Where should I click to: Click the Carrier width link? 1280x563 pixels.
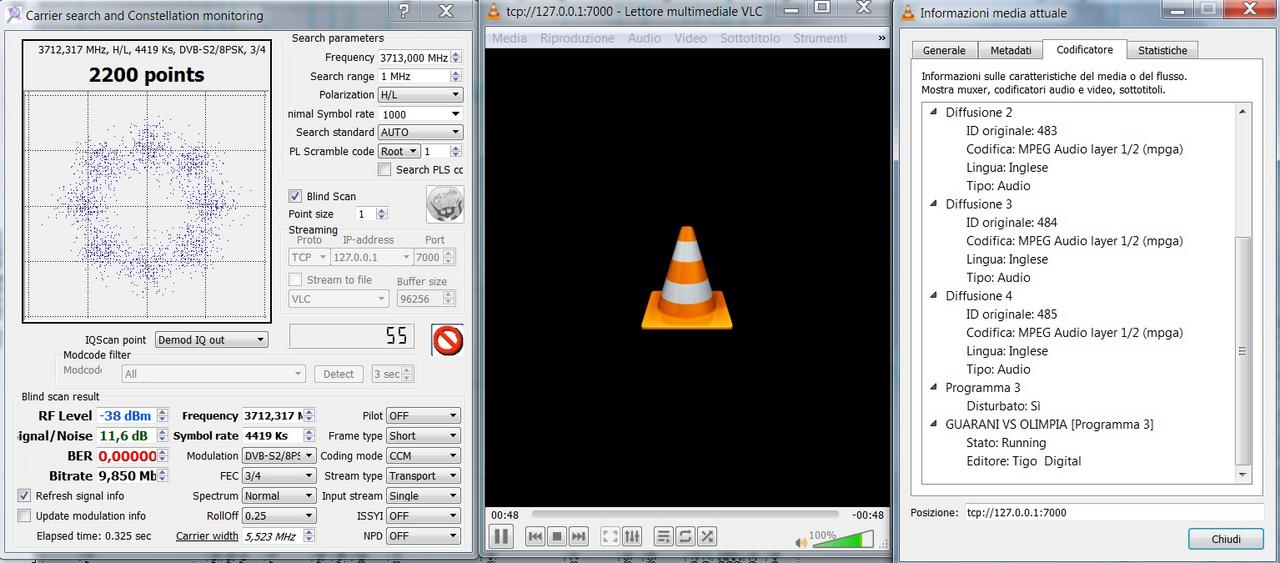click(x=207, y=536)
